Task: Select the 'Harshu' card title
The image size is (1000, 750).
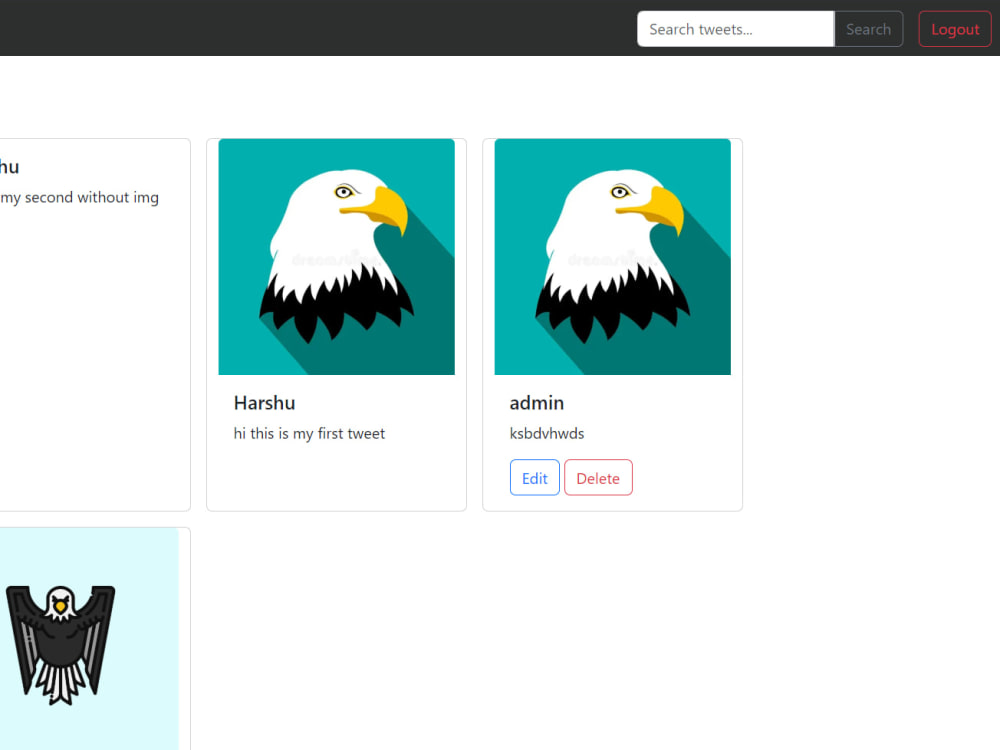Action: tap(265, 403)
